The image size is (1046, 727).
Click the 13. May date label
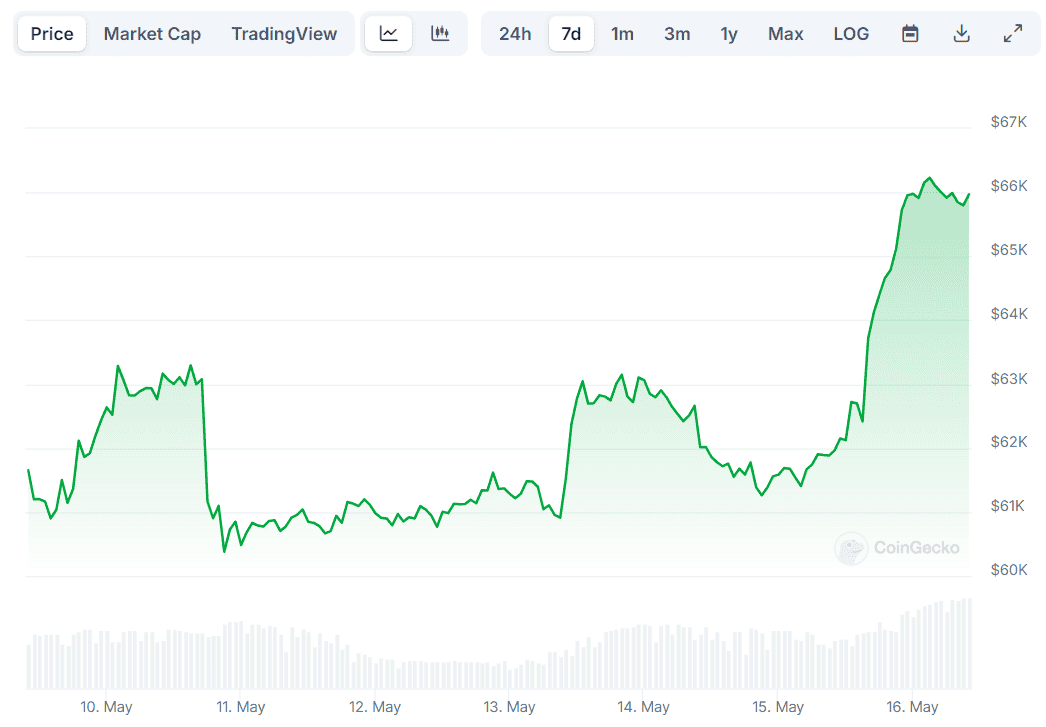point(509,707)
